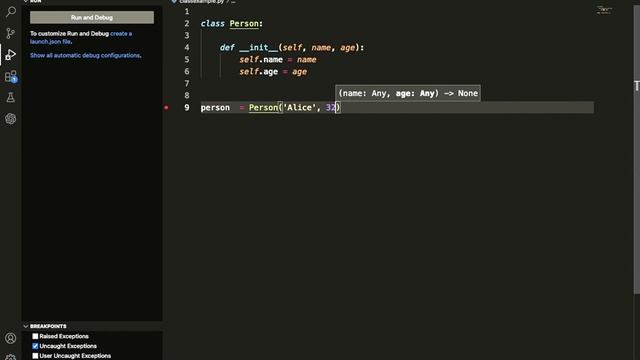Click the Run and Debug button
640x360 pixels.
92,18
